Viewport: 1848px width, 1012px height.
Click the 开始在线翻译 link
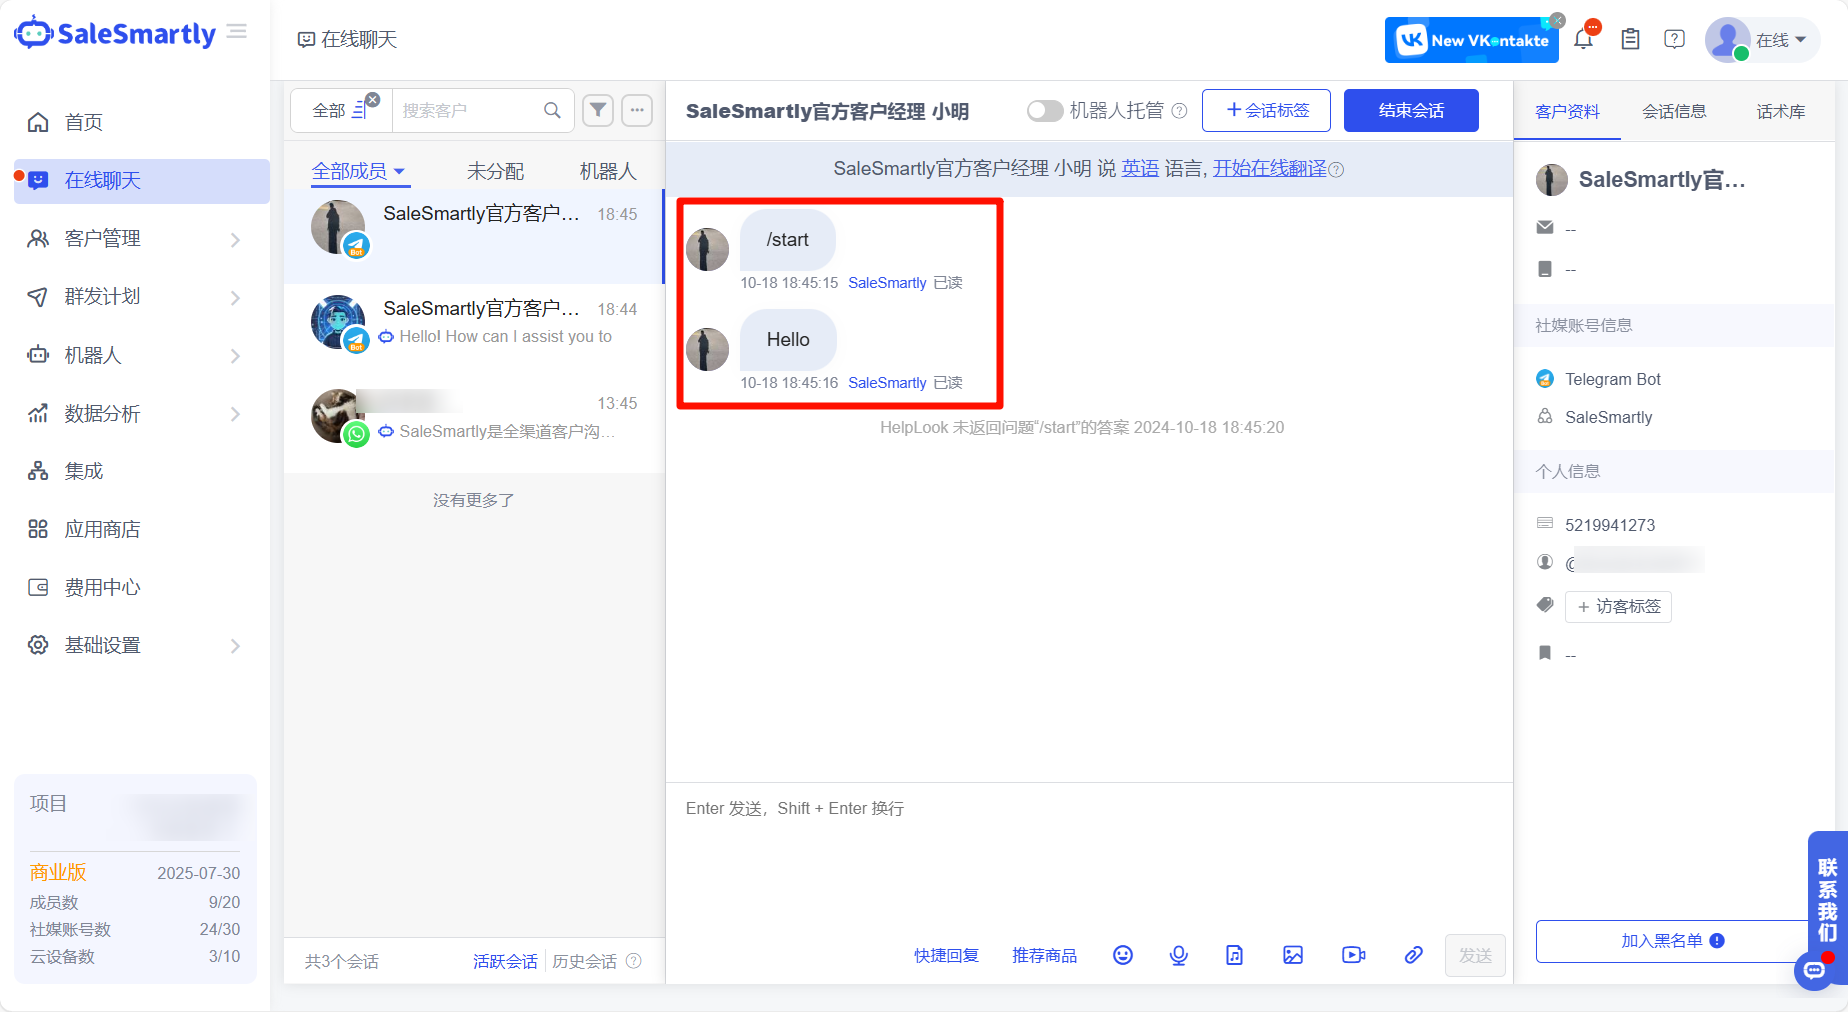click(1268, 168)
